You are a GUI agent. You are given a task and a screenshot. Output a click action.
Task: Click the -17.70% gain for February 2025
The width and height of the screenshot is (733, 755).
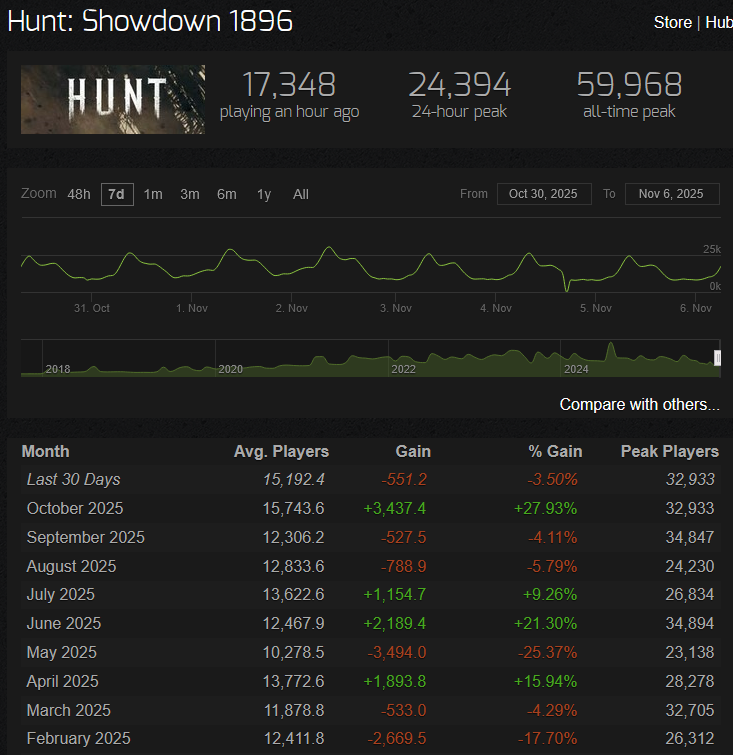pos(547,739)
